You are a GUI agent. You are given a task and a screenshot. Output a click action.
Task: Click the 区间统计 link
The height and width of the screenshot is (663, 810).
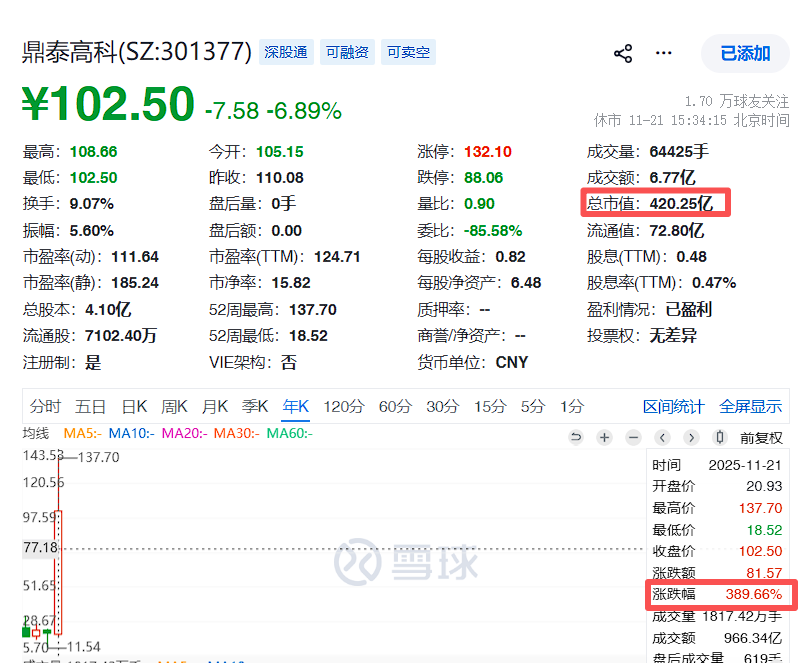674,407
